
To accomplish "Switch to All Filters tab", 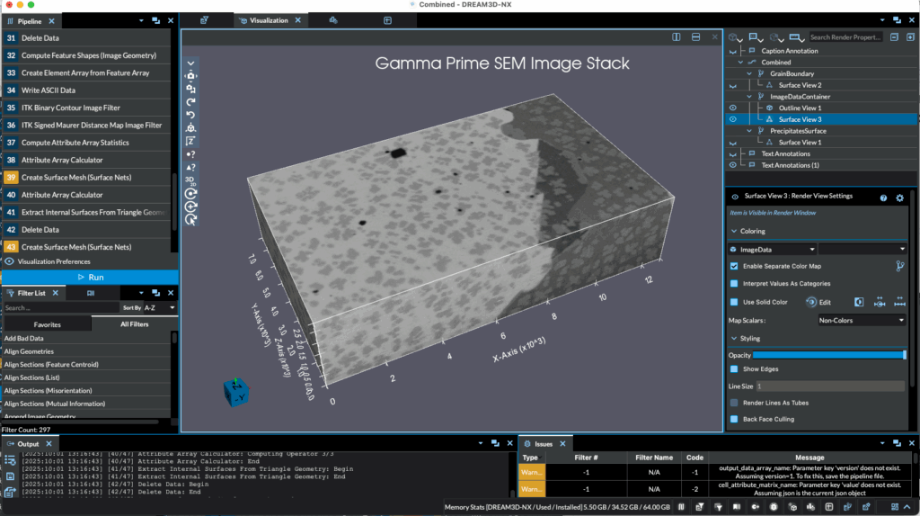I will (x=134, y=324).
